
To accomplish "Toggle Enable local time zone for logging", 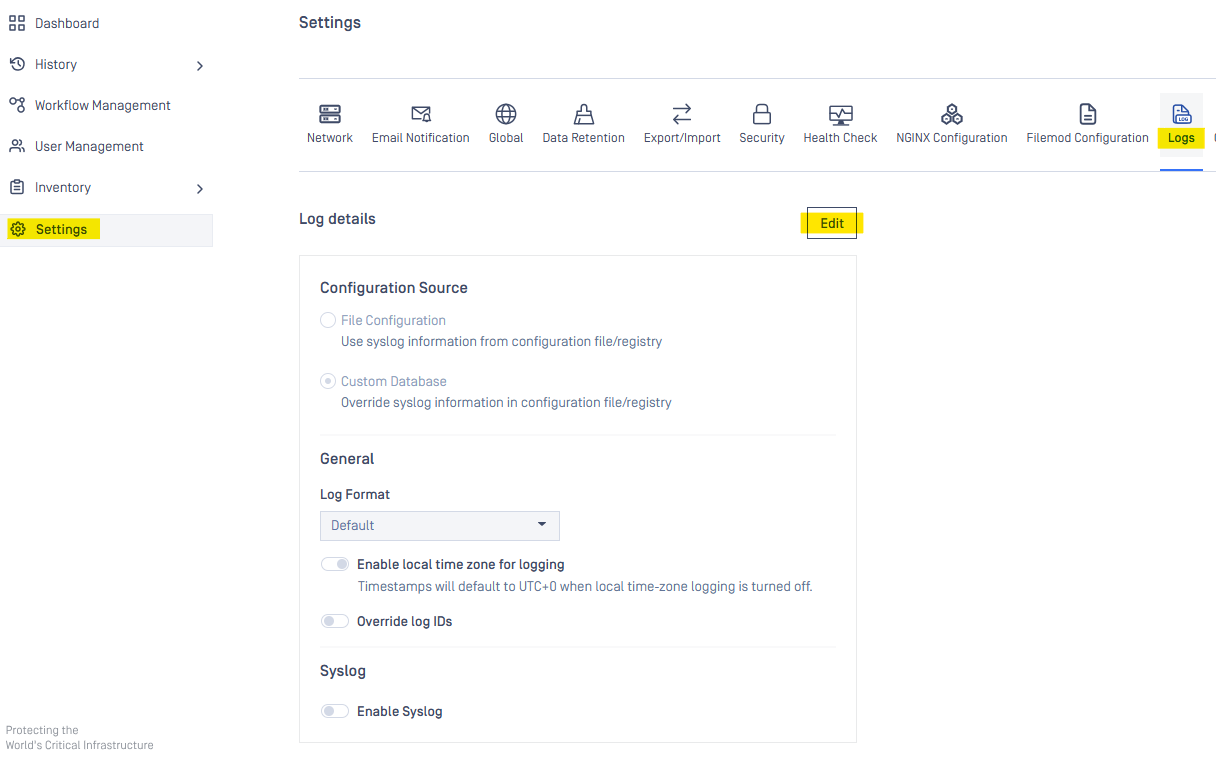I will (335, 564).
